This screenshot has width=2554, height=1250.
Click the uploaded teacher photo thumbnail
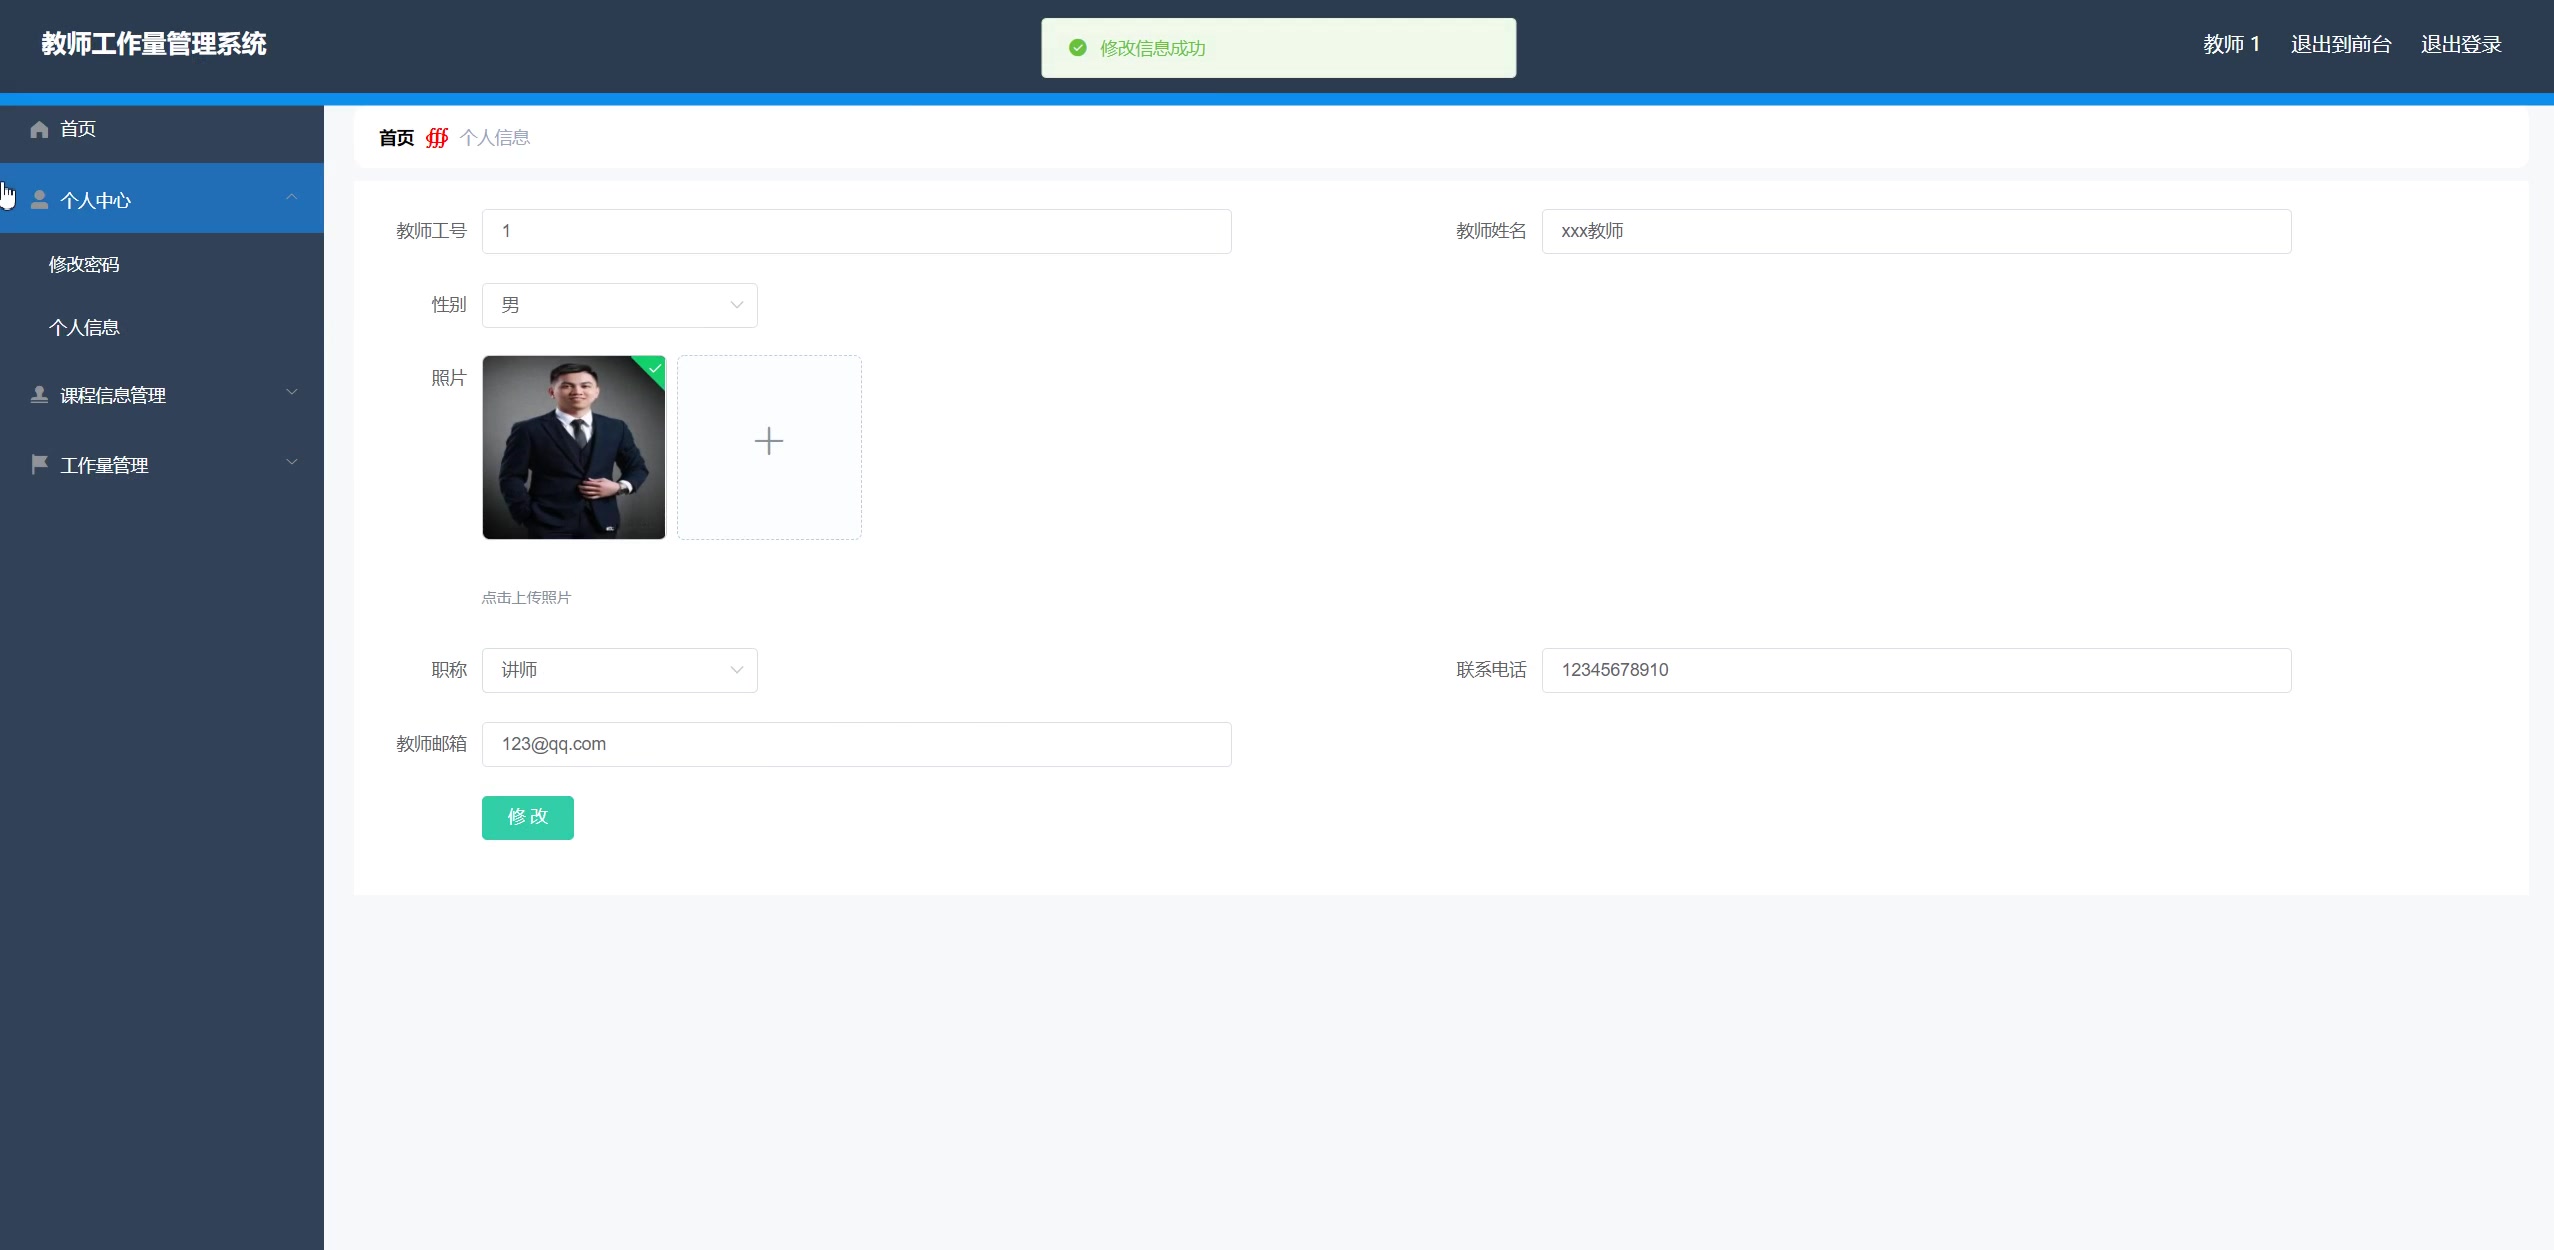pyautogui.click(x=573, y=448)
